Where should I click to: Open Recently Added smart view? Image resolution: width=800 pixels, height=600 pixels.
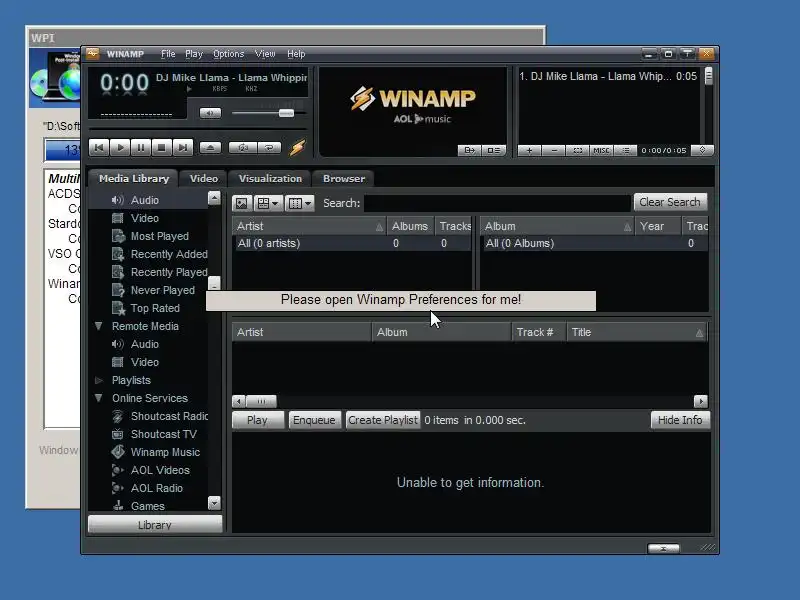pos(168,254)
